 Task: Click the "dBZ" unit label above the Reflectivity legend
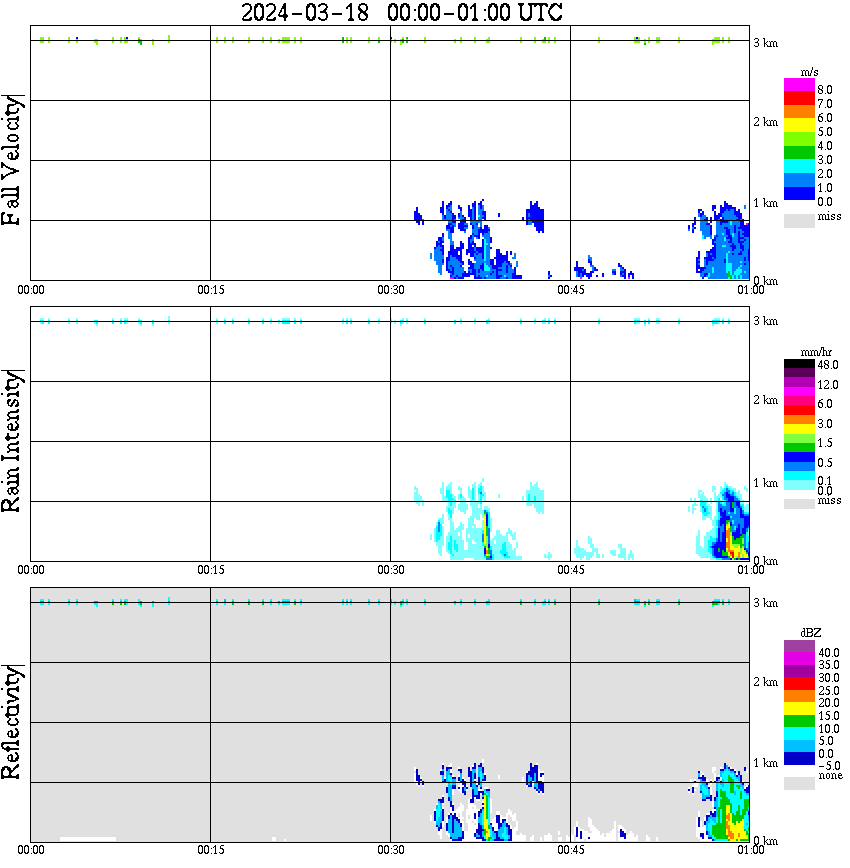point(811,633)
